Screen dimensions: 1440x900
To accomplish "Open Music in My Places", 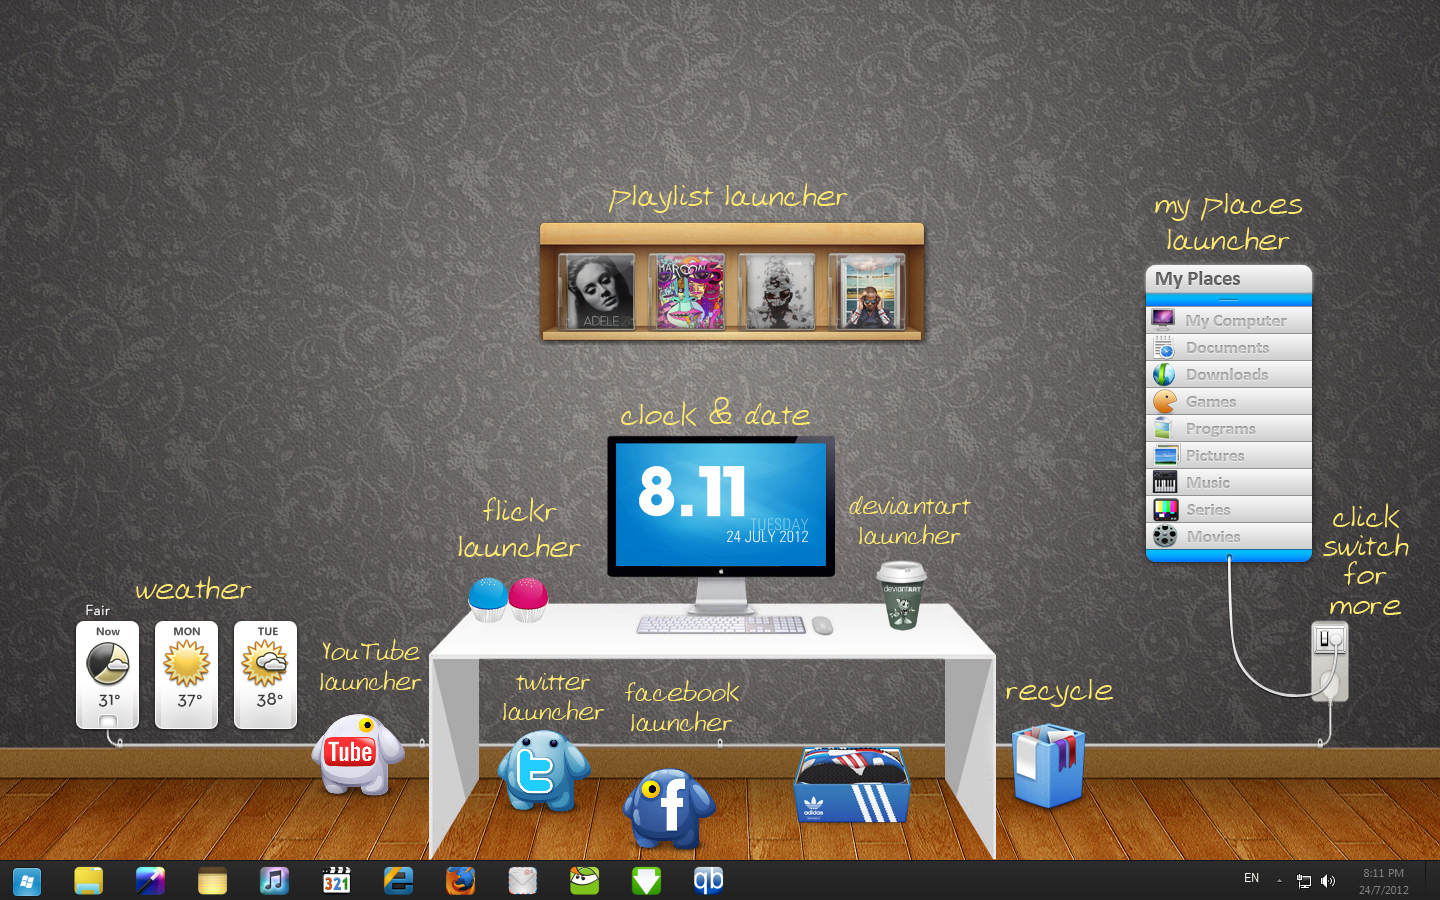I will (x=1228, y=482).
